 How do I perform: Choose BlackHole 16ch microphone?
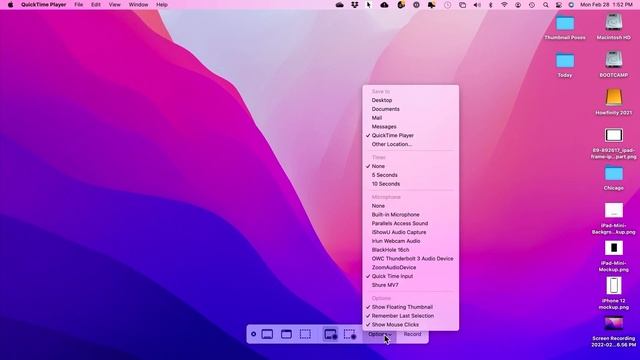tap(411, 250)
